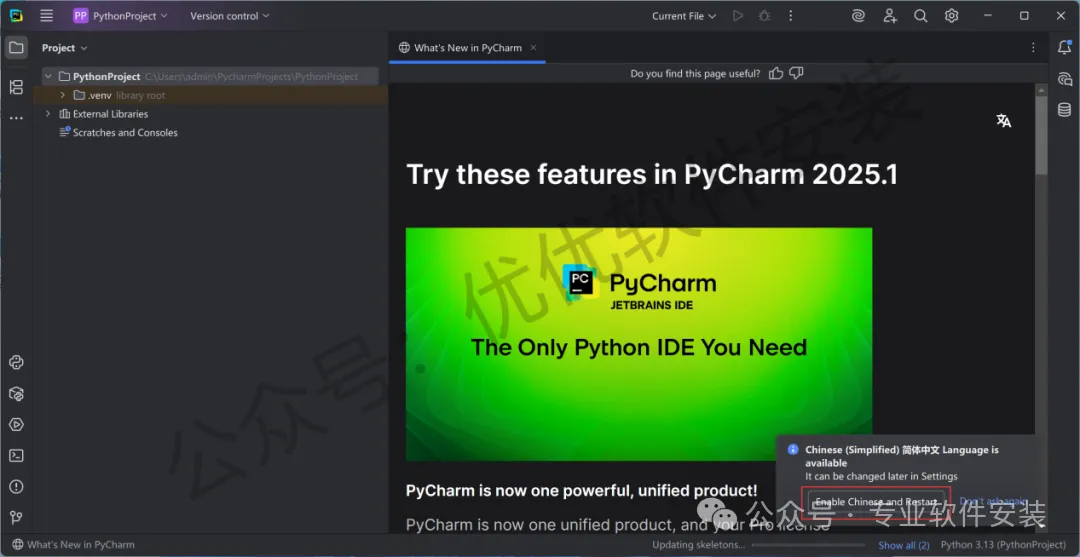Open IDE settings gear
The image size is (1080, 557).
[x=951, y=15]
